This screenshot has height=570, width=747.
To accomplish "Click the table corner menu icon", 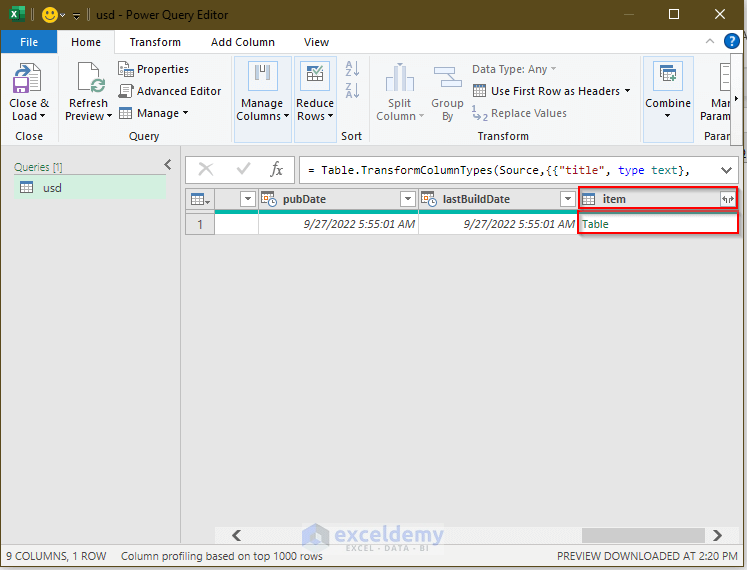I will [x=200, y=199].
